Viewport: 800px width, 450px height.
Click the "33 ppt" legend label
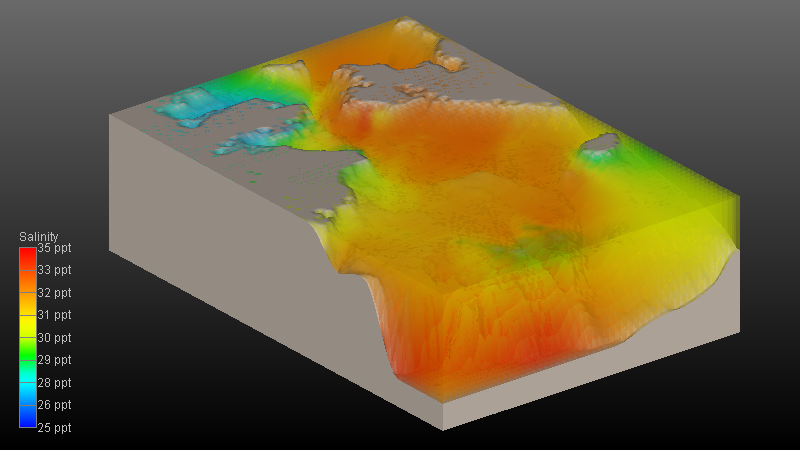tap(55, 270)
